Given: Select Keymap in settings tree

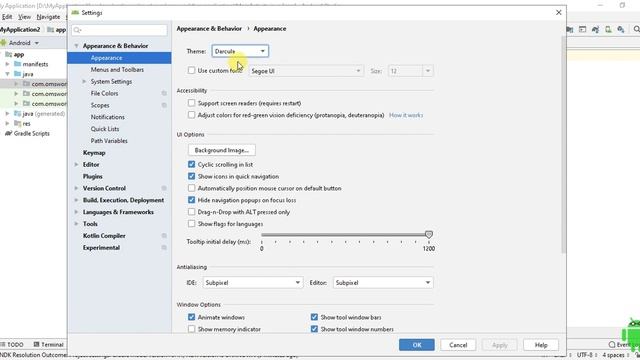Looking at the screenshot, I should [94, 153].
